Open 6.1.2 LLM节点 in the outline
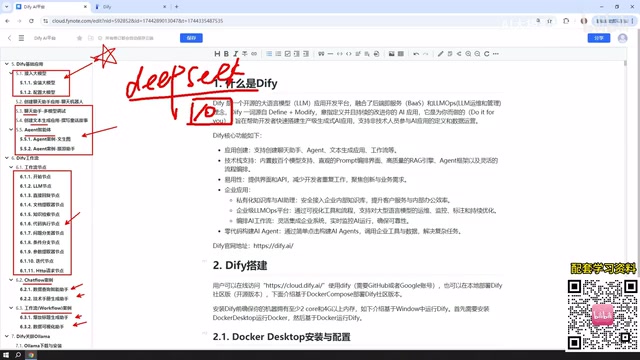Viewport: 640px width, 360px height. pyautogui.click(x=36, y=186)
